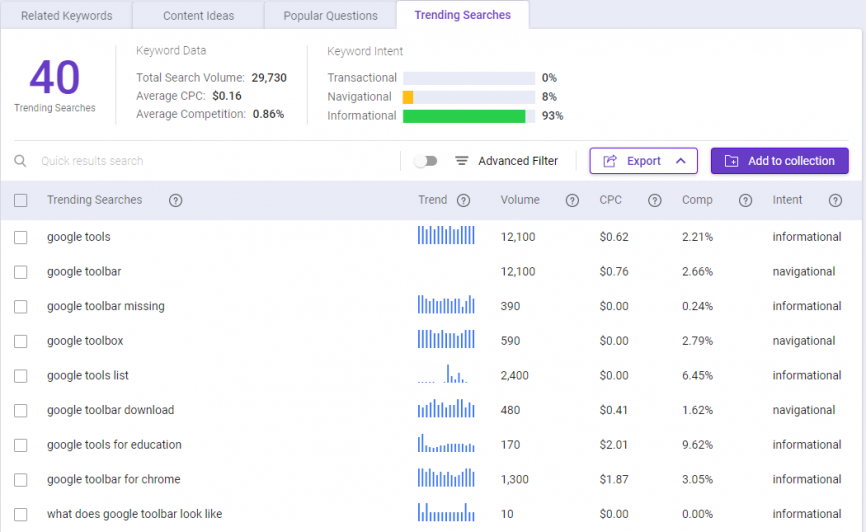The image size is (866, 532).
Task: Click the keyword 'google toolbar for chrome'
Action: [114, 480]
